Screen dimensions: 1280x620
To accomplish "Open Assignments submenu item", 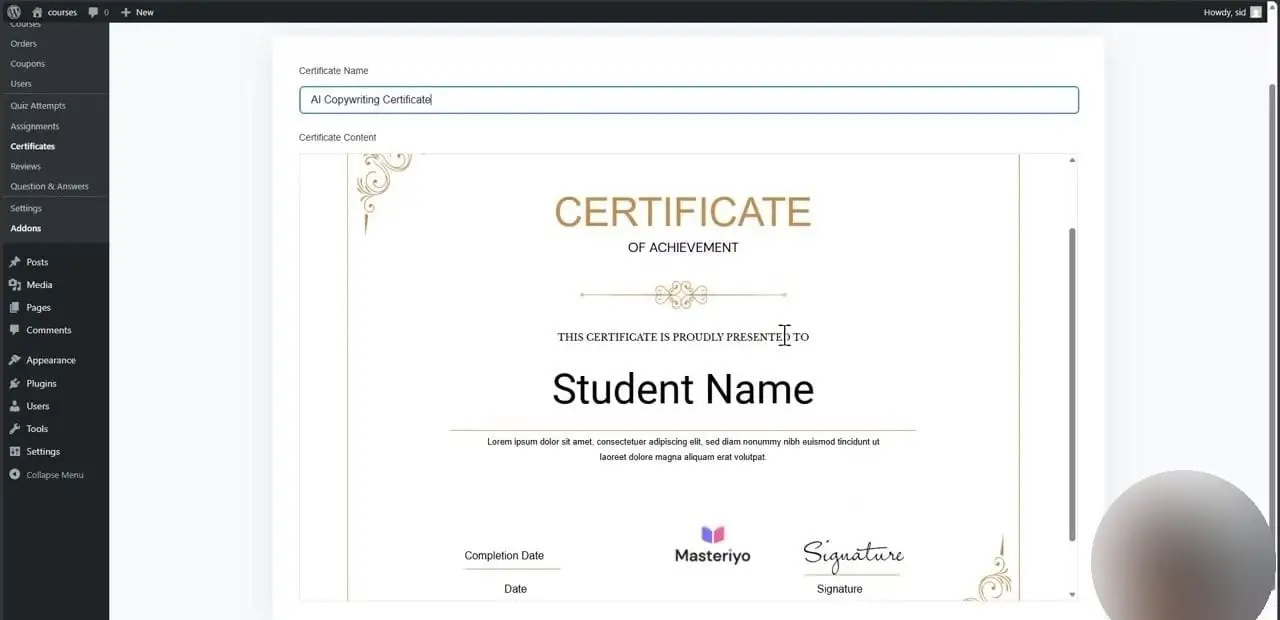I will (x=34, y=127).
